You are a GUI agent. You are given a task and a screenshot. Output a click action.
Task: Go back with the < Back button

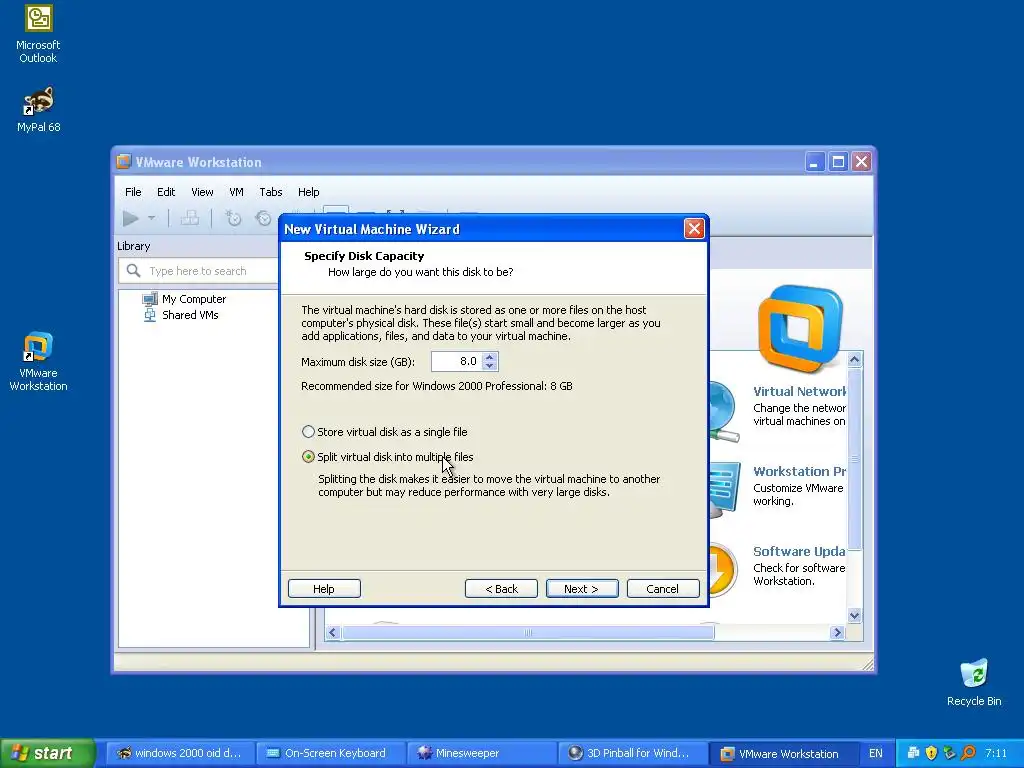[502, 588]
